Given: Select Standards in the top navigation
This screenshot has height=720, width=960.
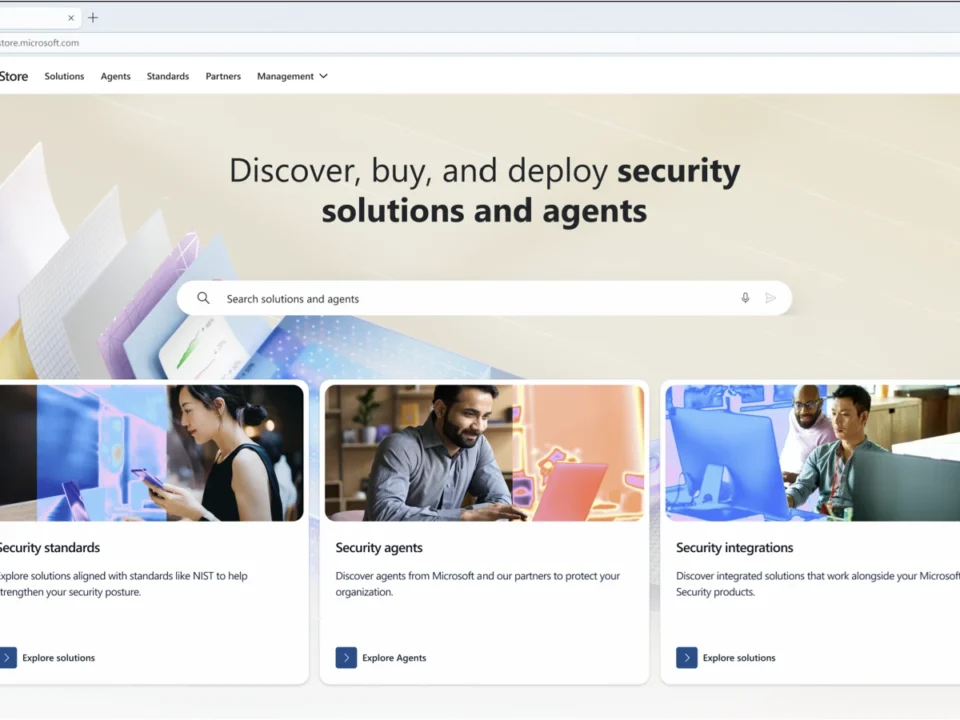Looking at the screenshot, I should pyautogui.click(x=167, y=76).
